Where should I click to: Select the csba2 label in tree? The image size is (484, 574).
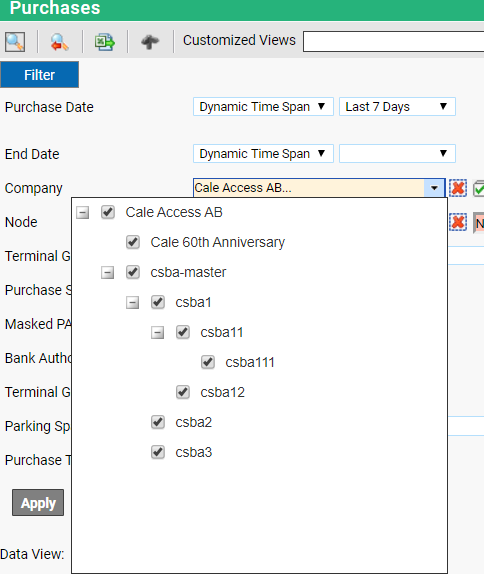[194, 422]
